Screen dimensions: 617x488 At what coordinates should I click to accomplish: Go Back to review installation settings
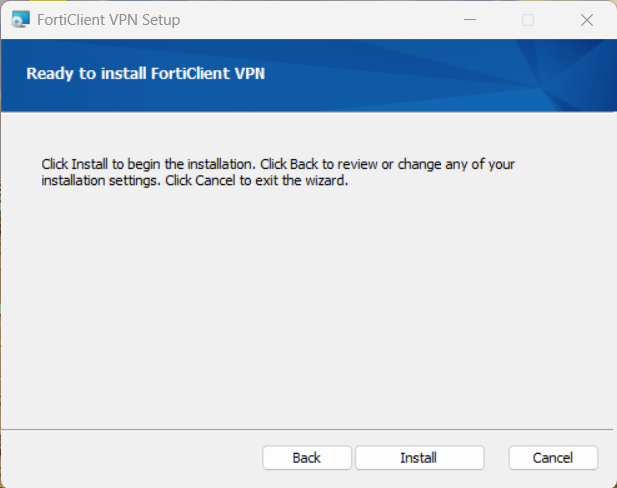click(x=307, y=458)
